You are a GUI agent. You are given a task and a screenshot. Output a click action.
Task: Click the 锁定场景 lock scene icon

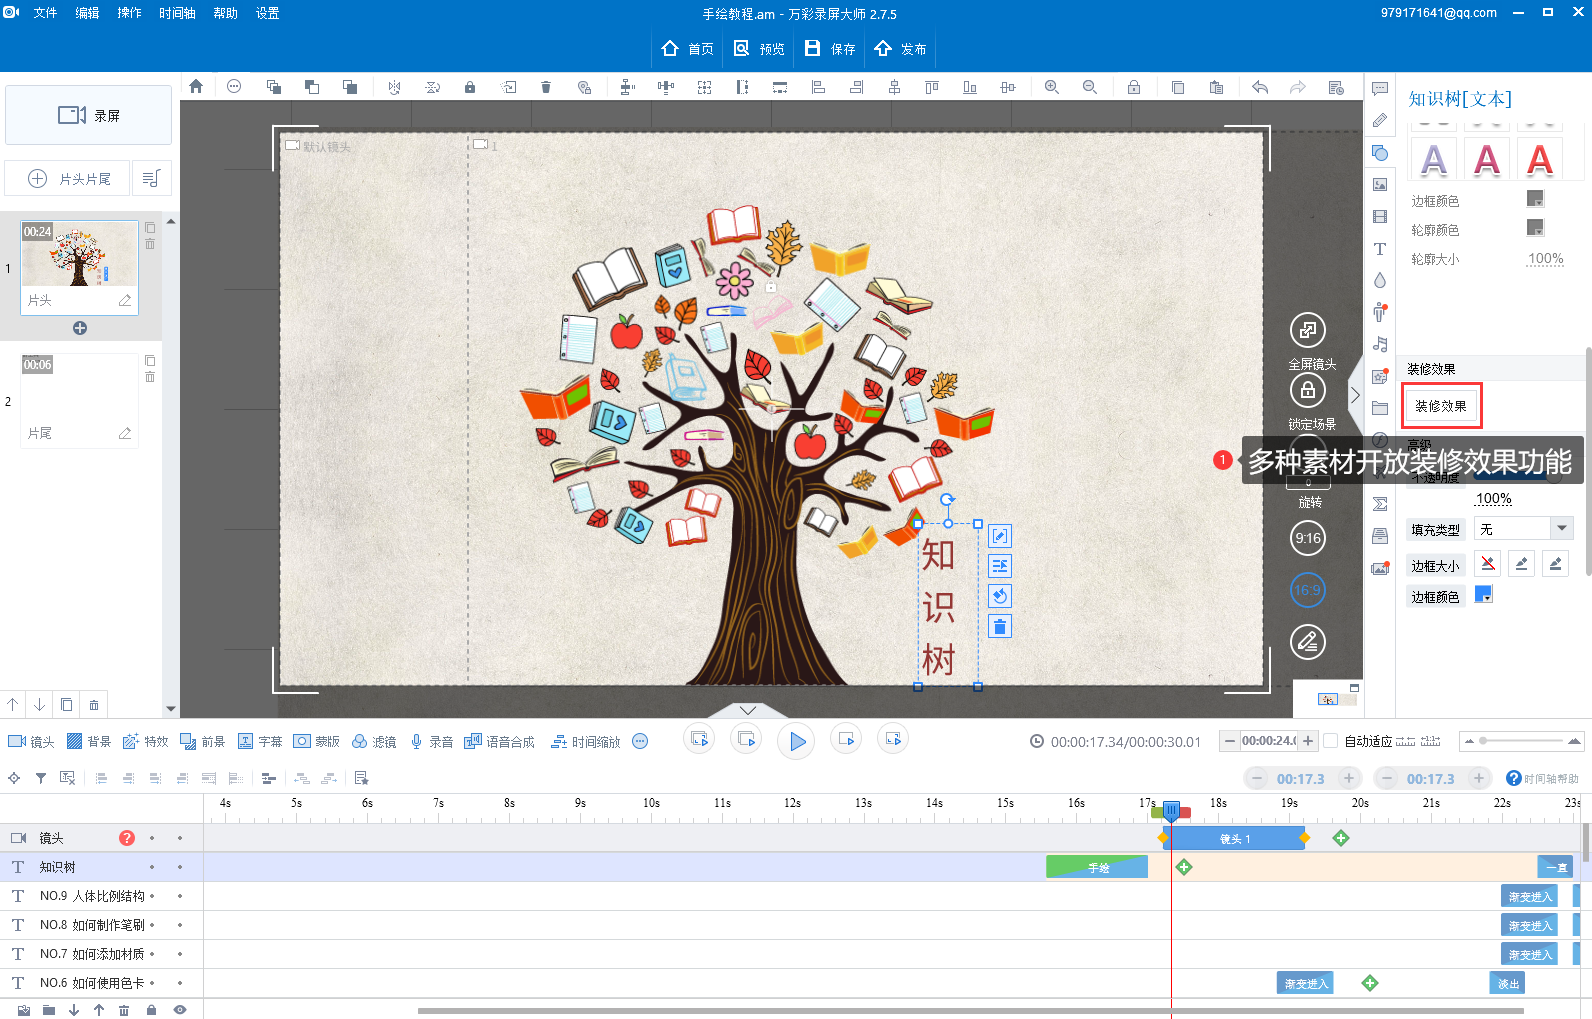(x=1308, y=390)
